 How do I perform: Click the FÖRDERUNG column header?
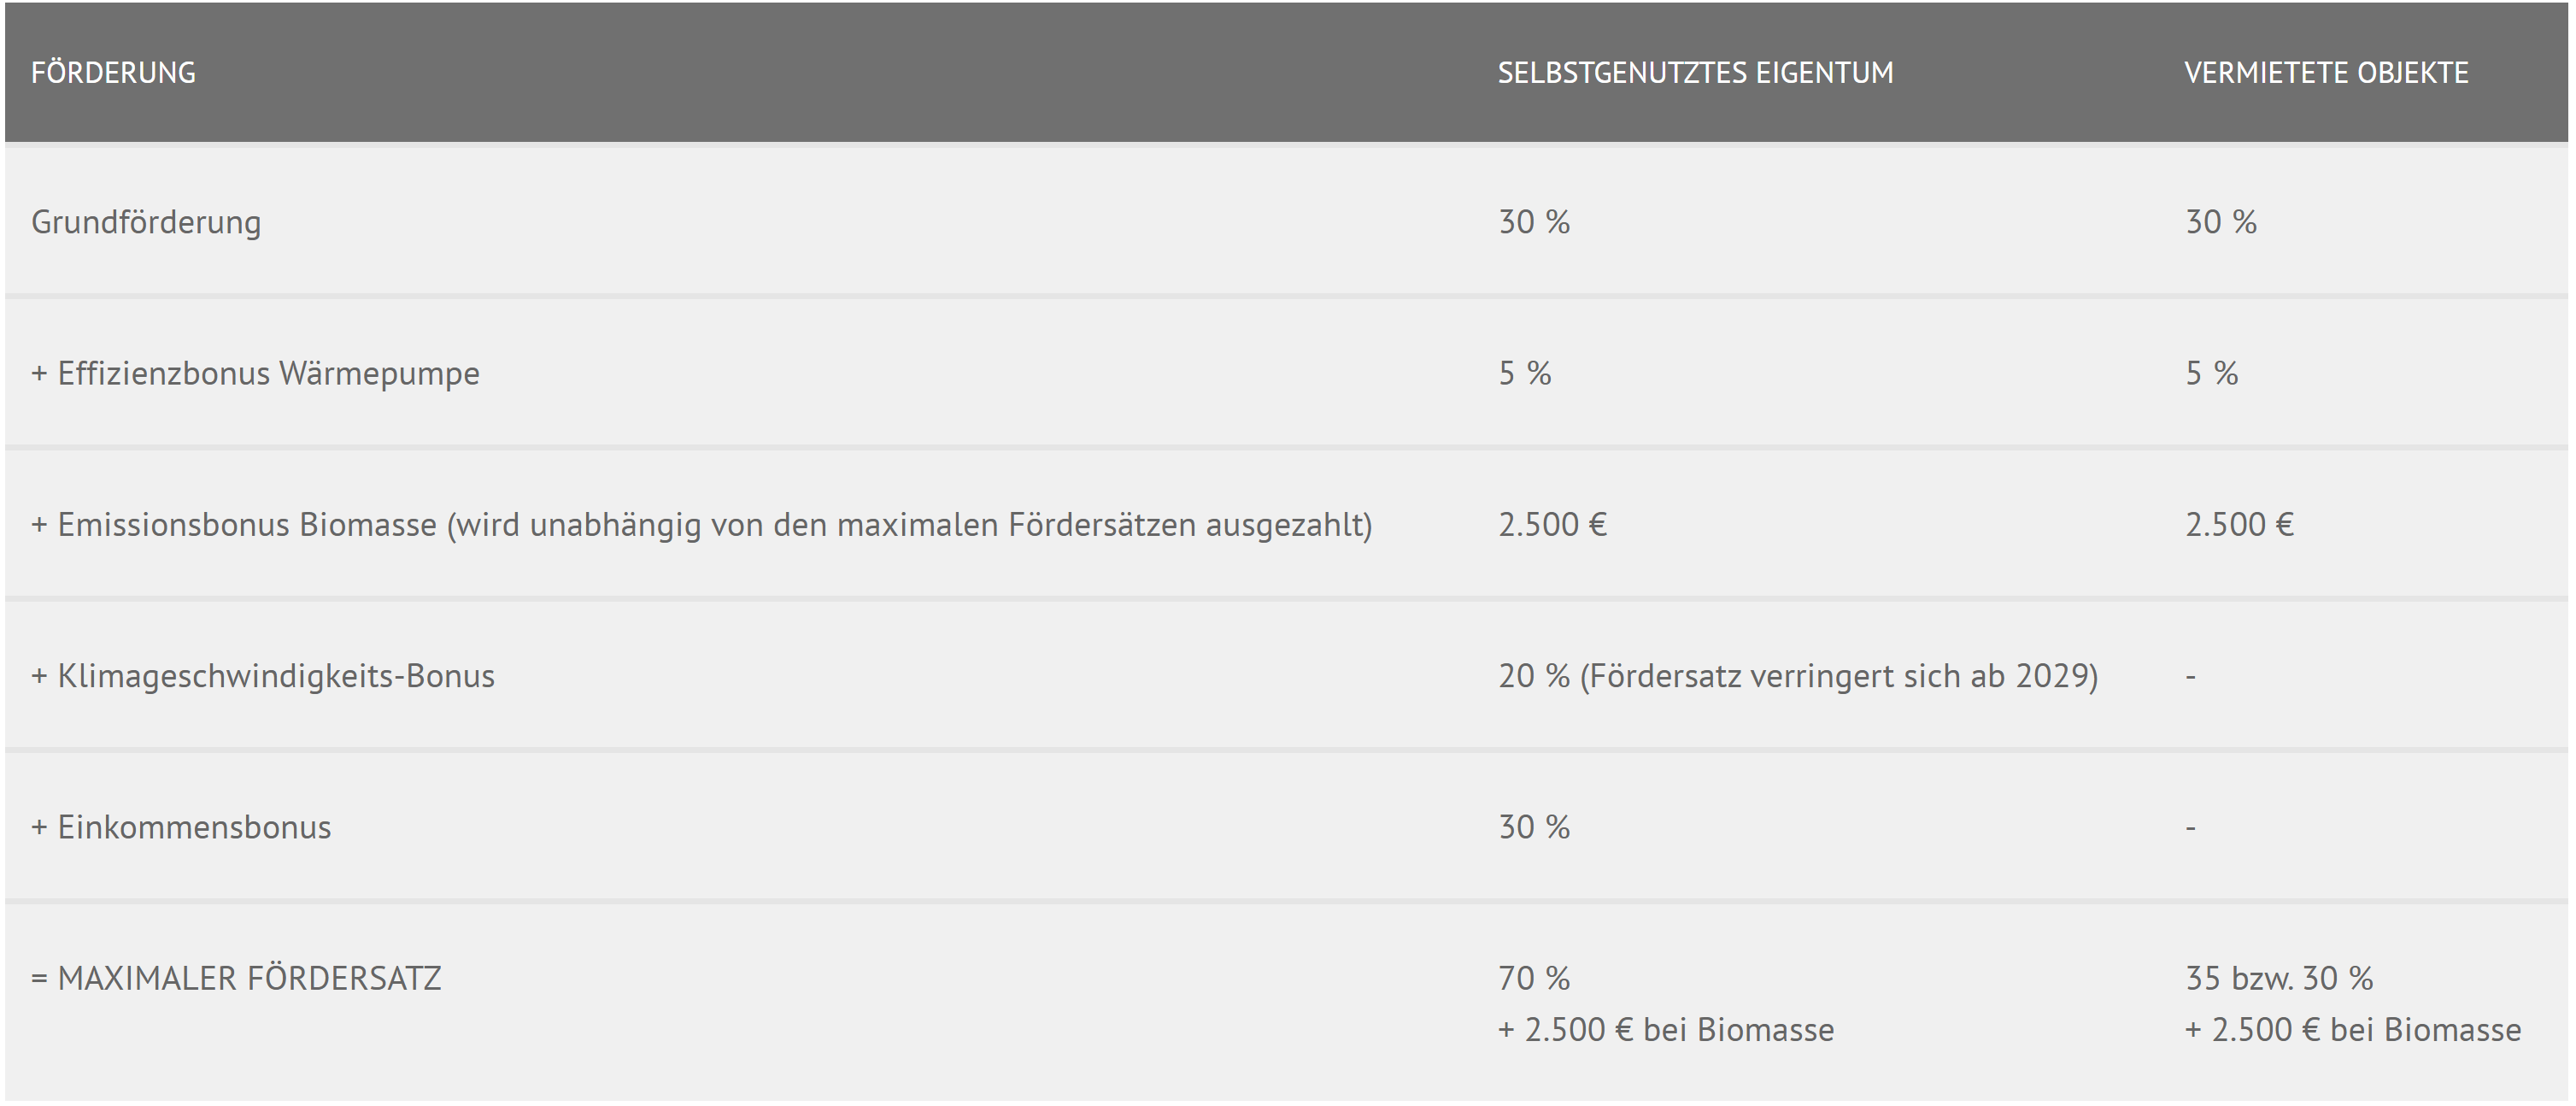(x=113, y=73)
